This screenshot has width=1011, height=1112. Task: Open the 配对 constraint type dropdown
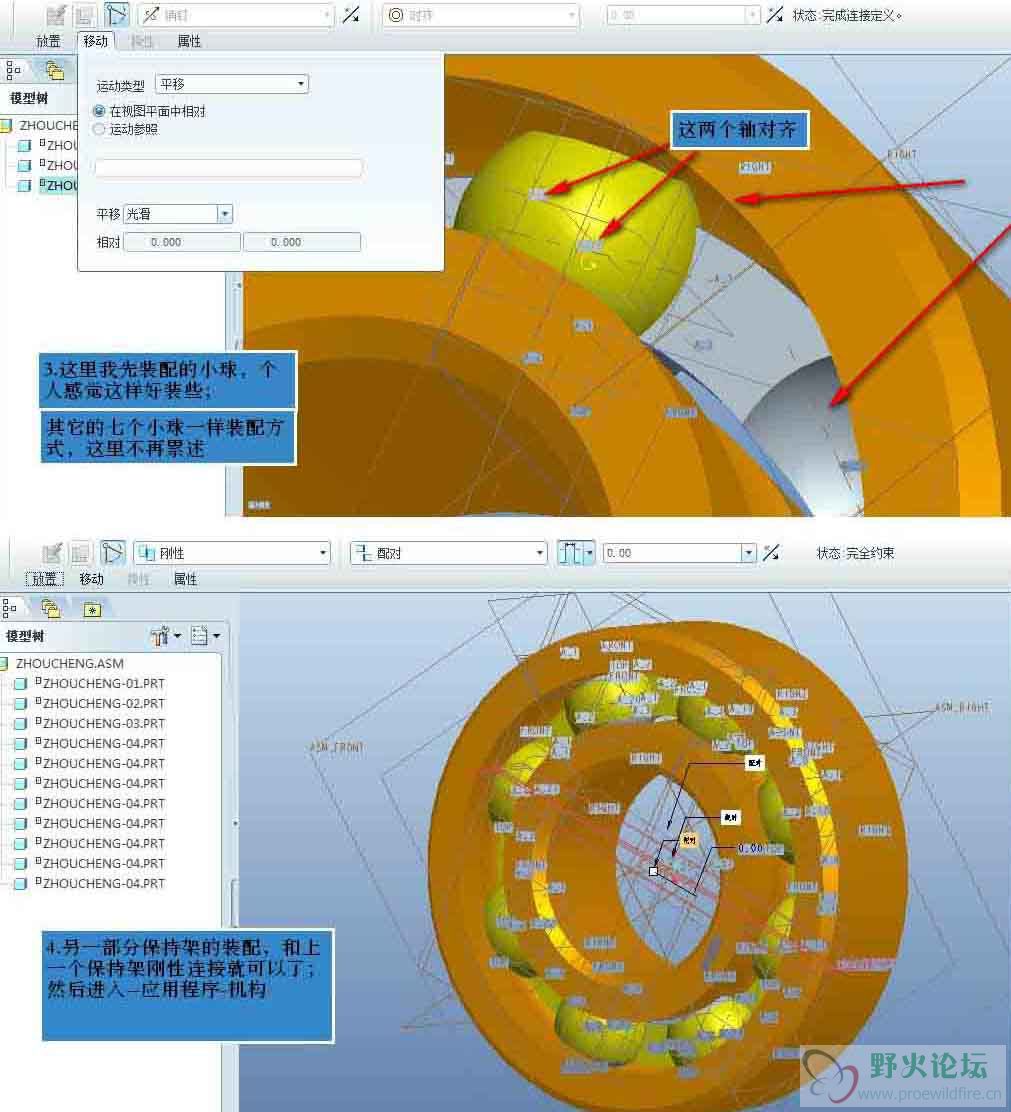(x=449, y=553)
